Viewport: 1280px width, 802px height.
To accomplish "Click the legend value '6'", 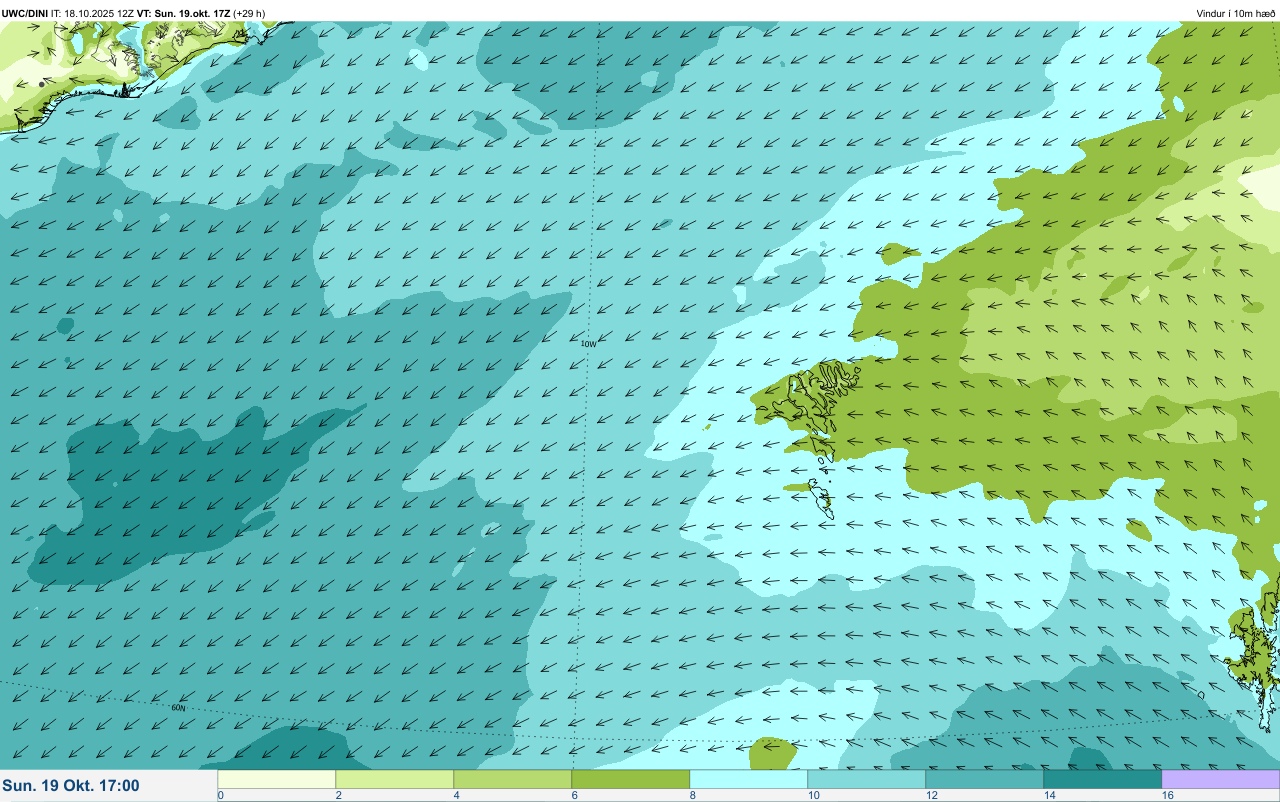I will point(574,795).
